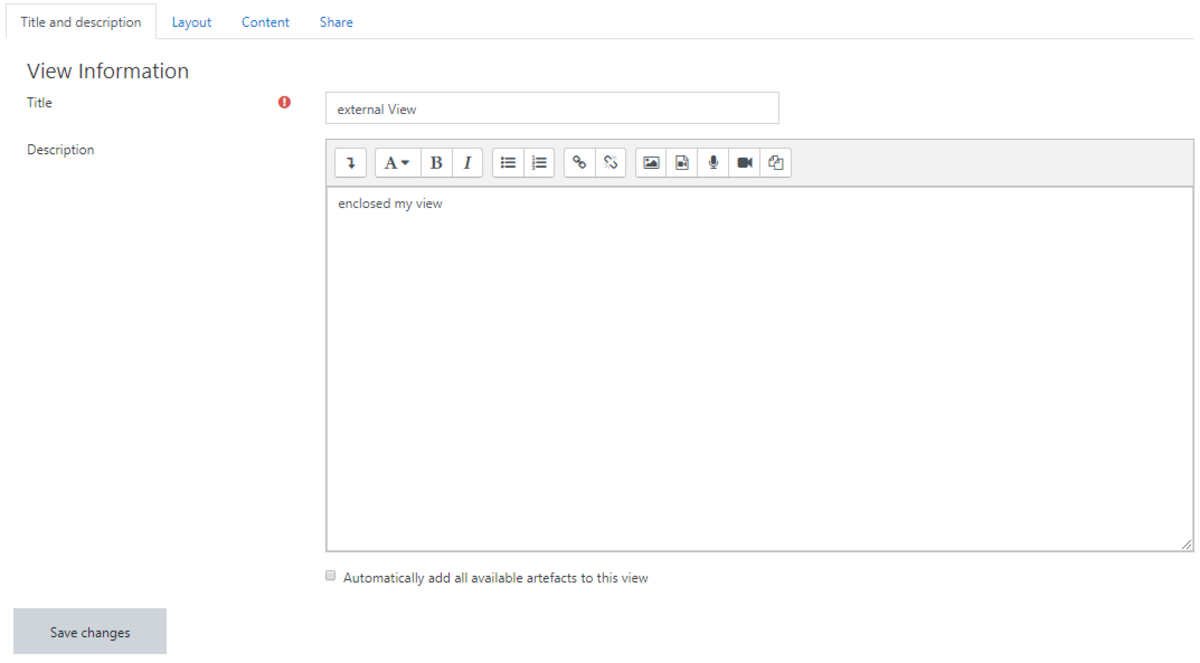Go to the Share tab
The width and height of the screenshot is (1200, 663).
tap(336, 22)
